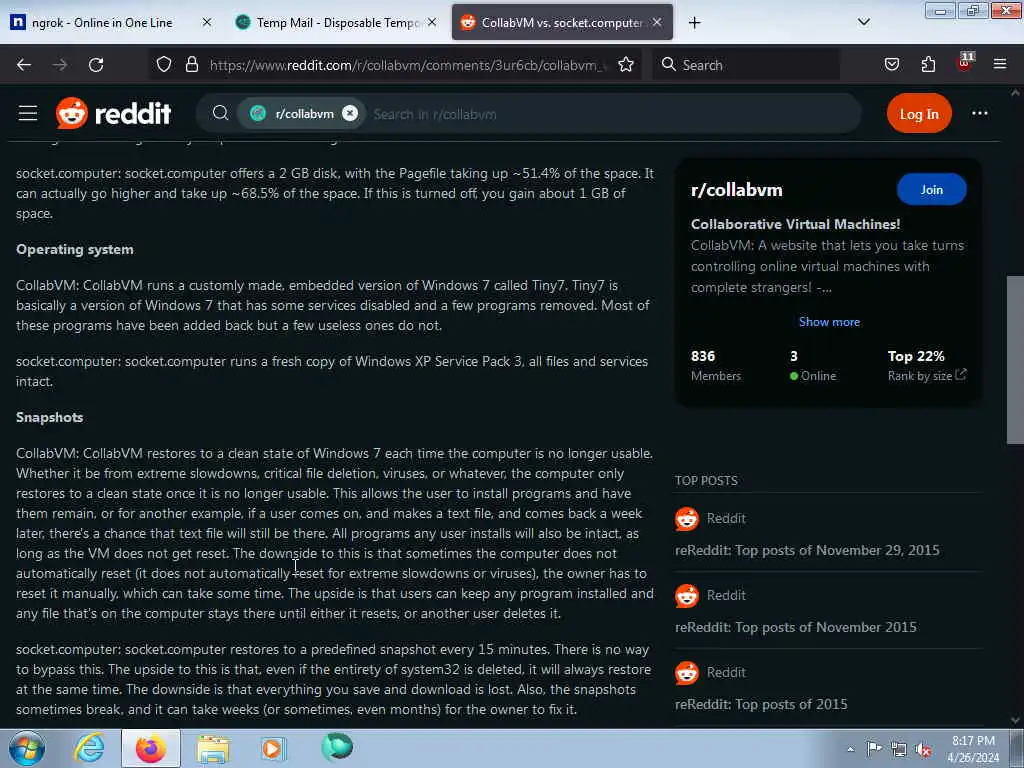Click the Firefox address bar URL
This screenshot has width=1024, height=768.
408,65
